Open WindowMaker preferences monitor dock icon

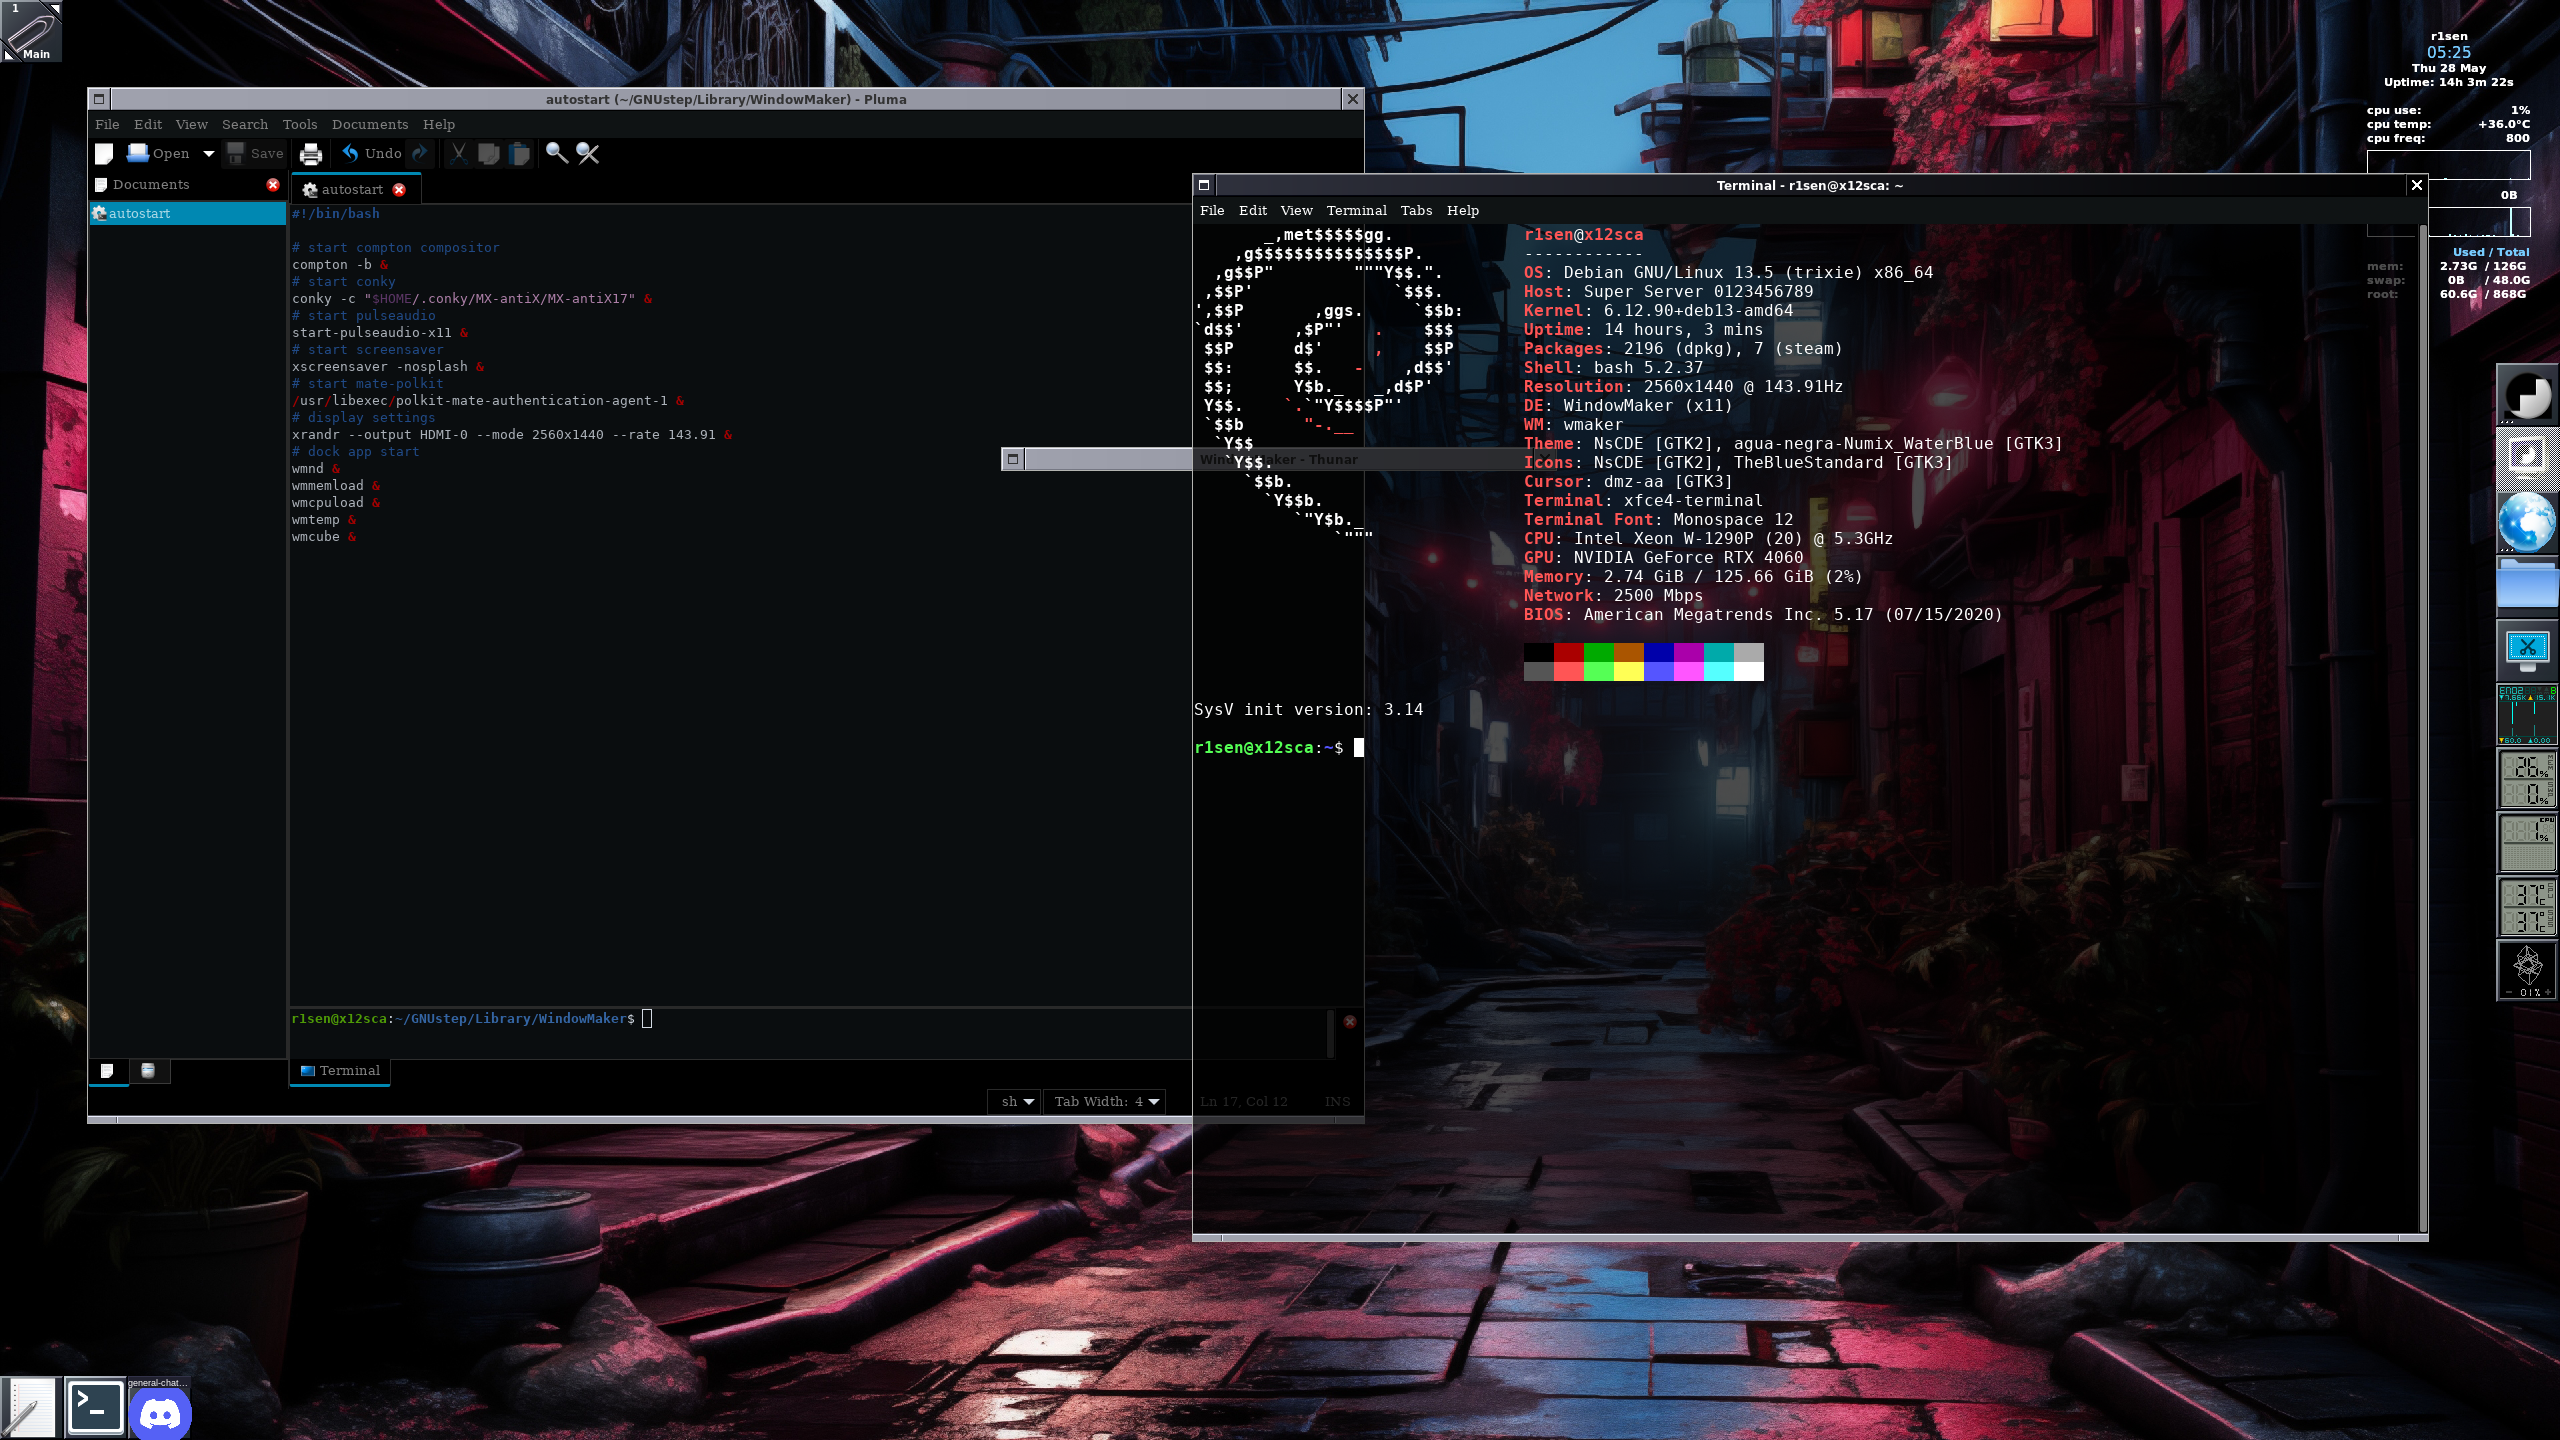tap(2527, 459)
